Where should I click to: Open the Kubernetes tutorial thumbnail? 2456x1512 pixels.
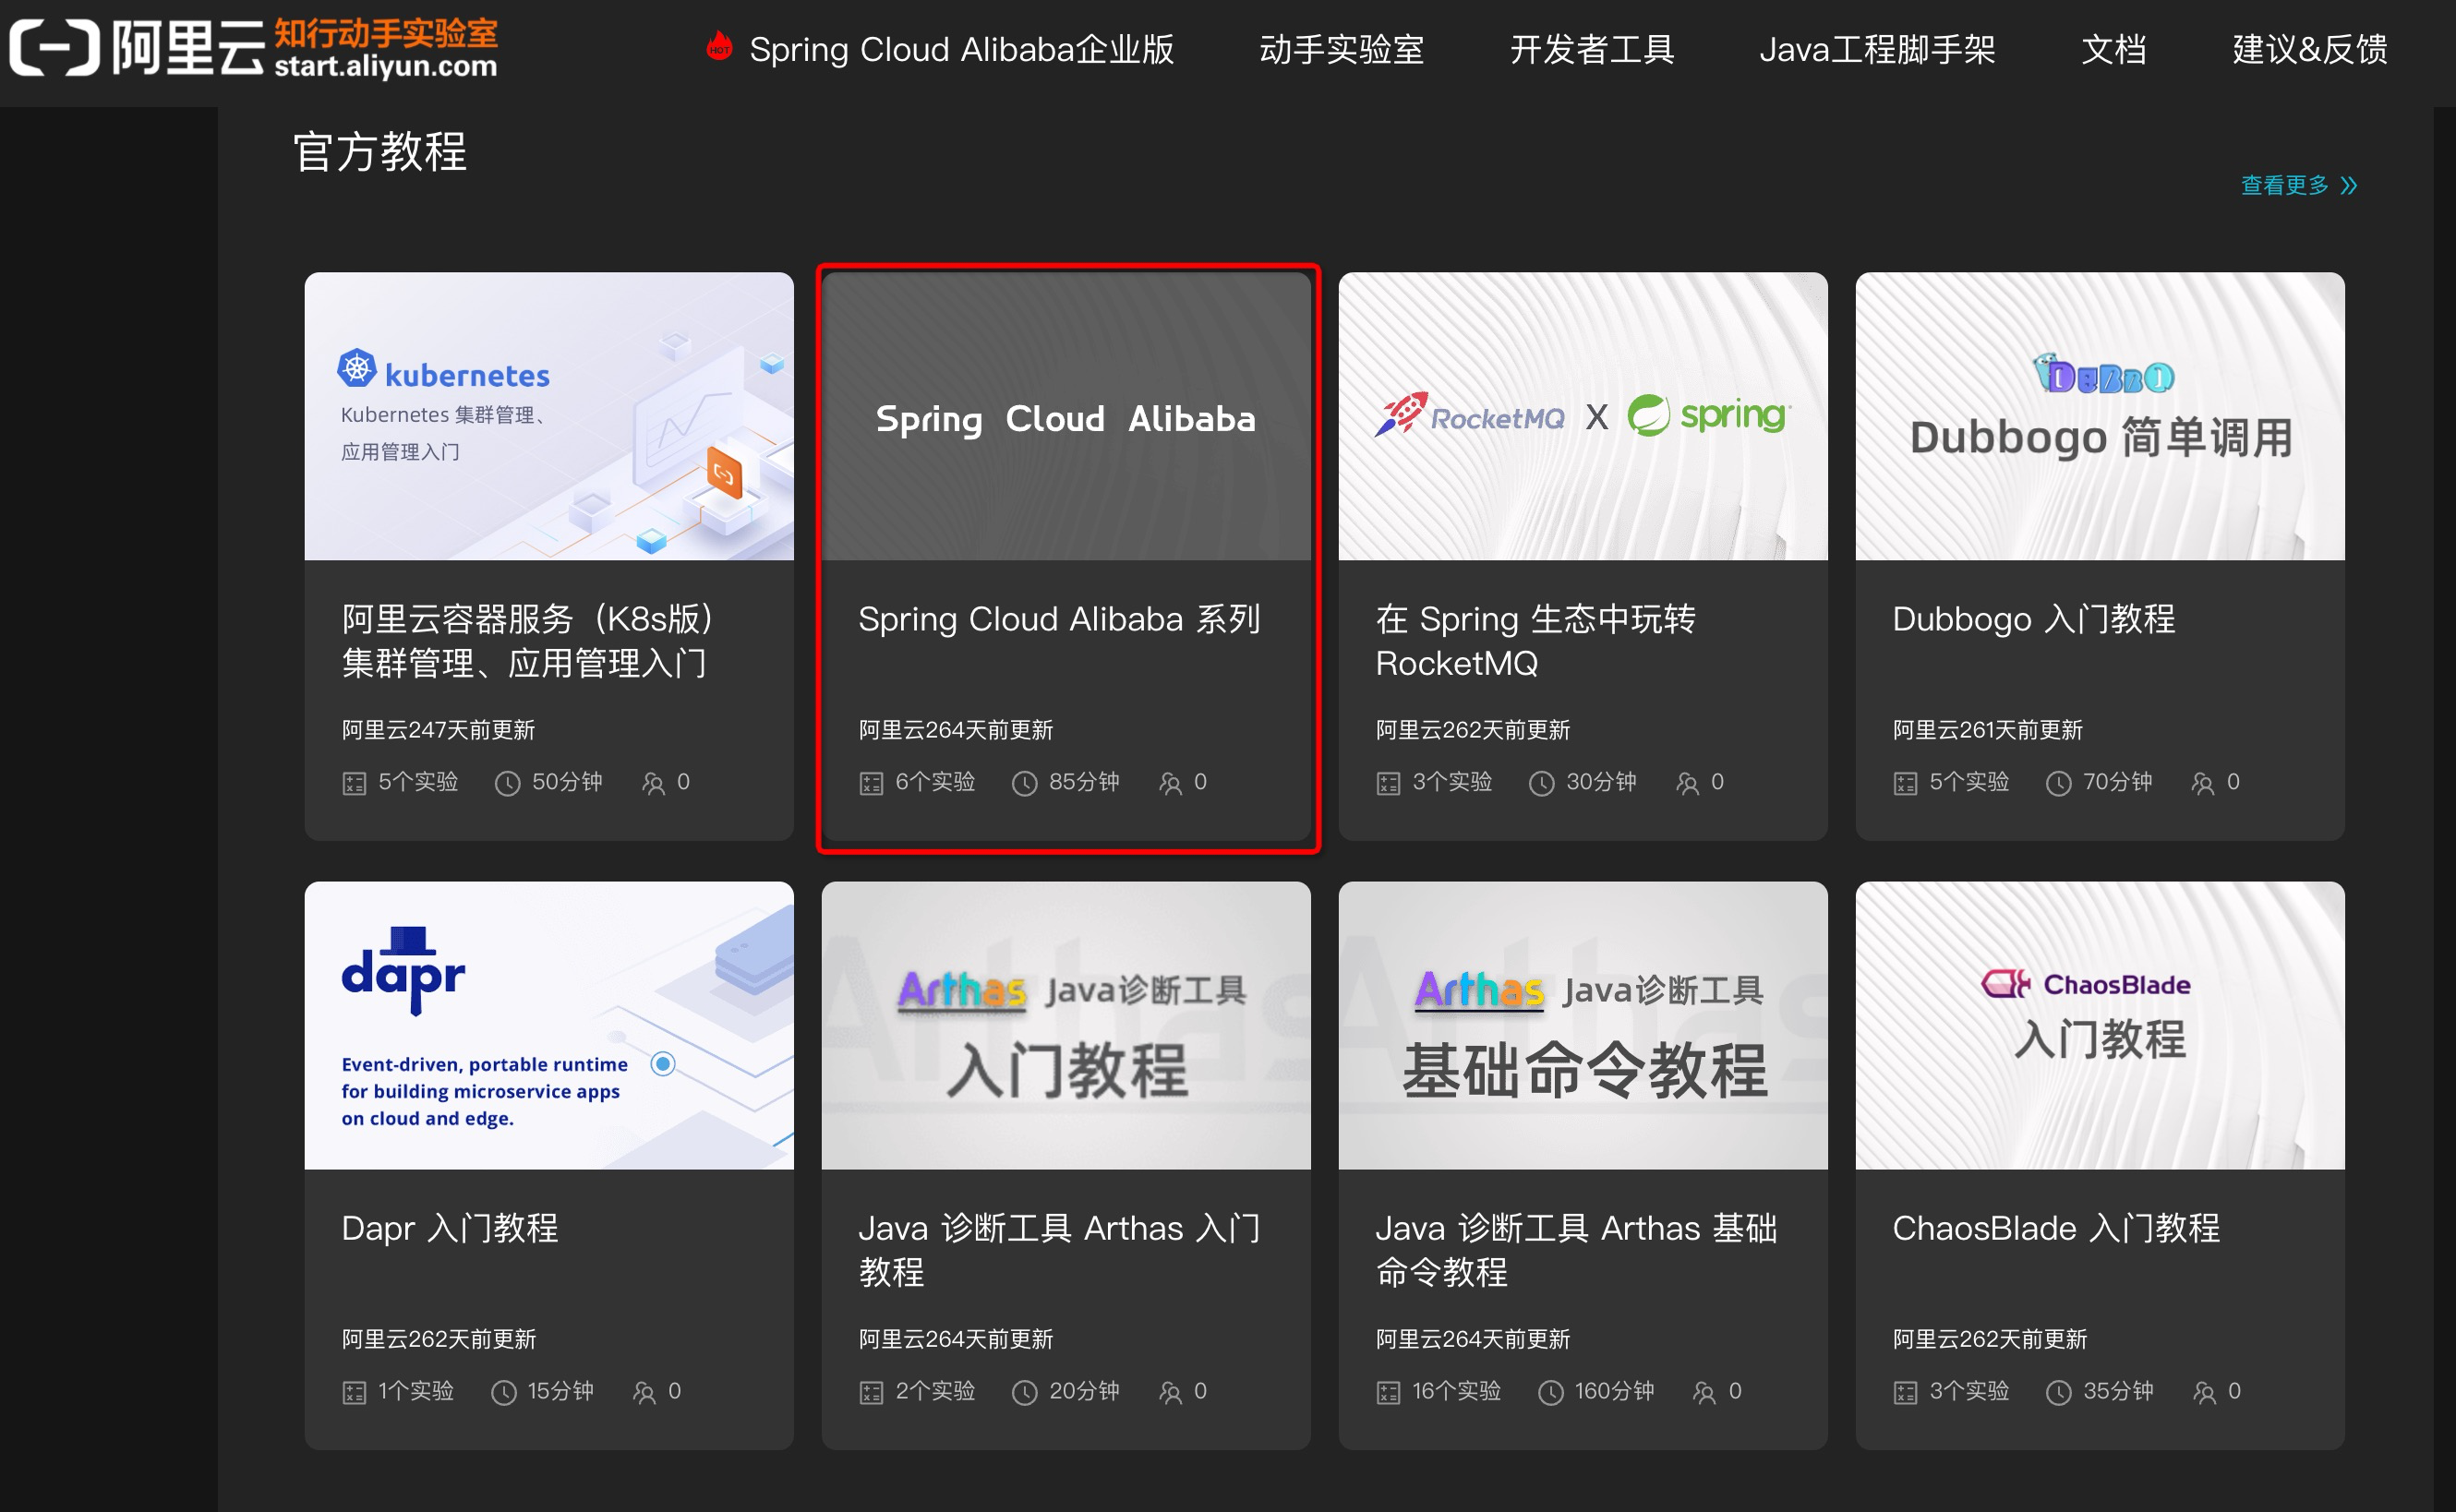pyautogui.click(x=549, y=416)
